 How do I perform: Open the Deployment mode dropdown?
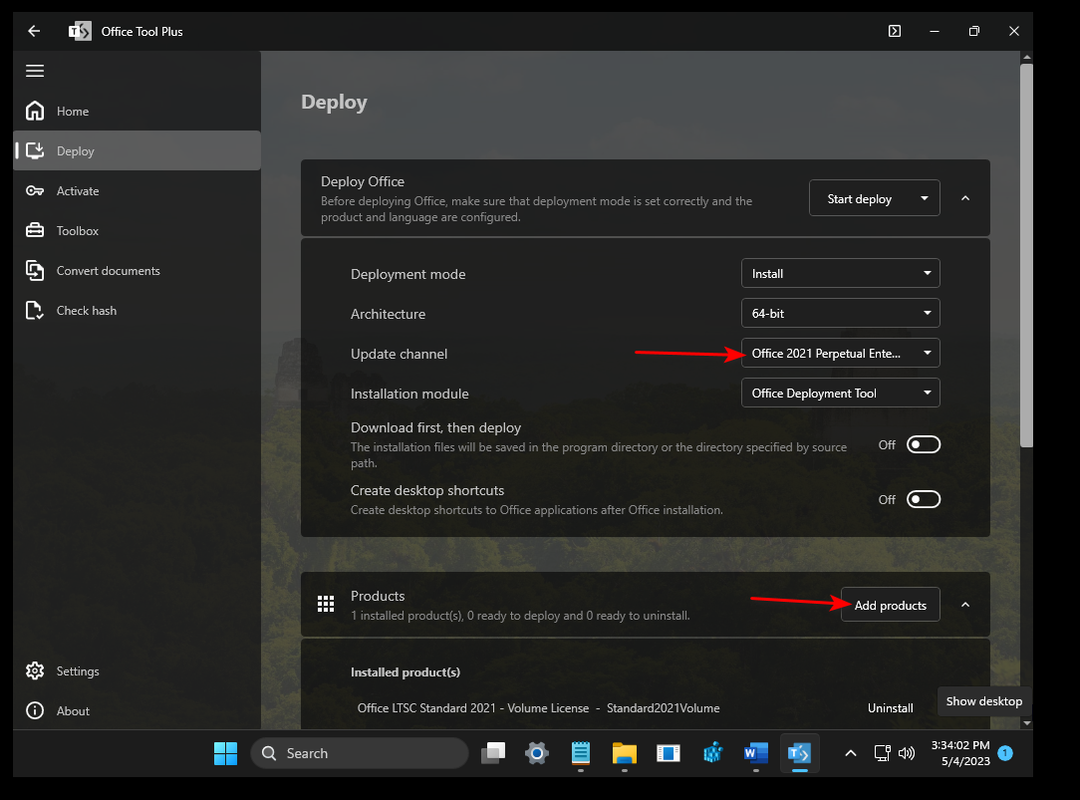click(840, 274)
